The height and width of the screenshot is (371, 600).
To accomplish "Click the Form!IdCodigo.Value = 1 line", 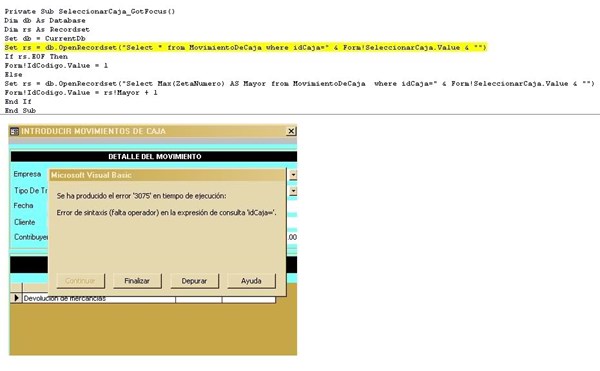I will [x=56, y=66].
